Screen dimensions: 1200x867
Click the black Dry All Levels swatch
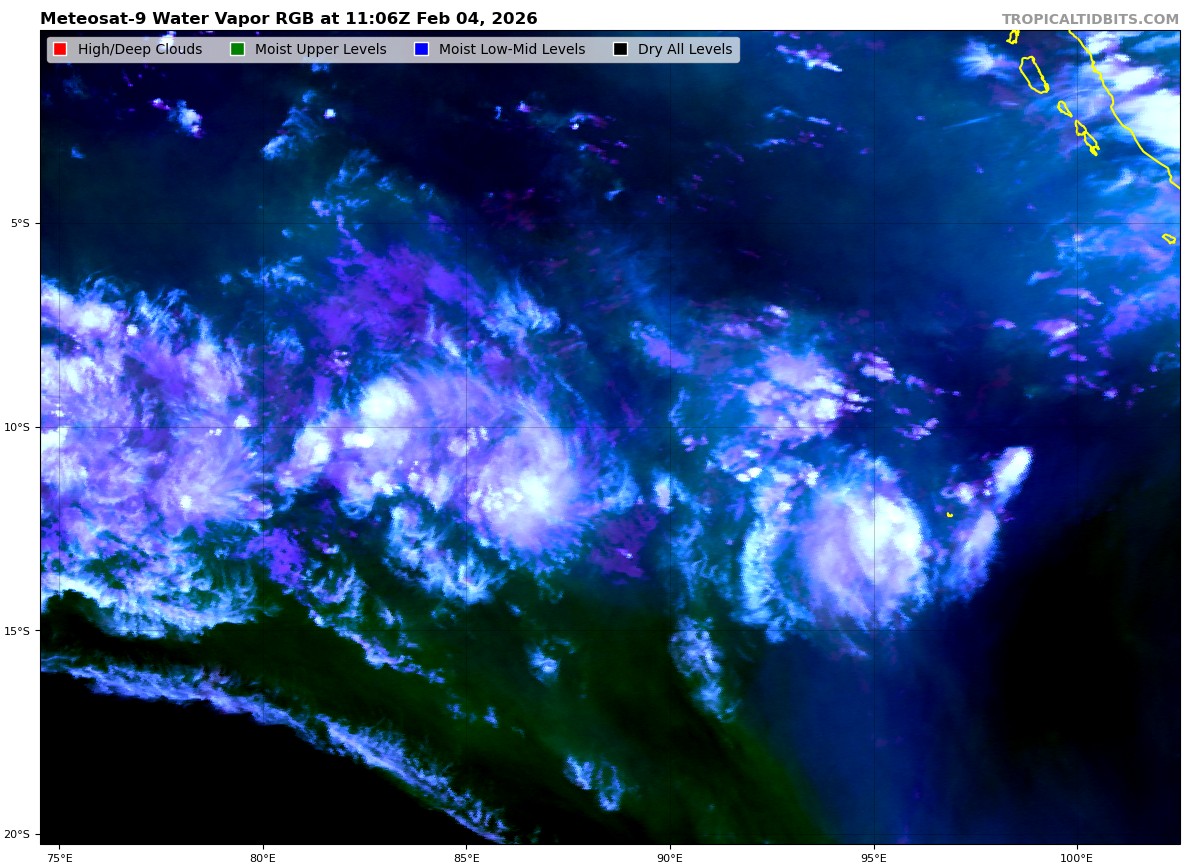pyautogui.click(x=620, y=50)
